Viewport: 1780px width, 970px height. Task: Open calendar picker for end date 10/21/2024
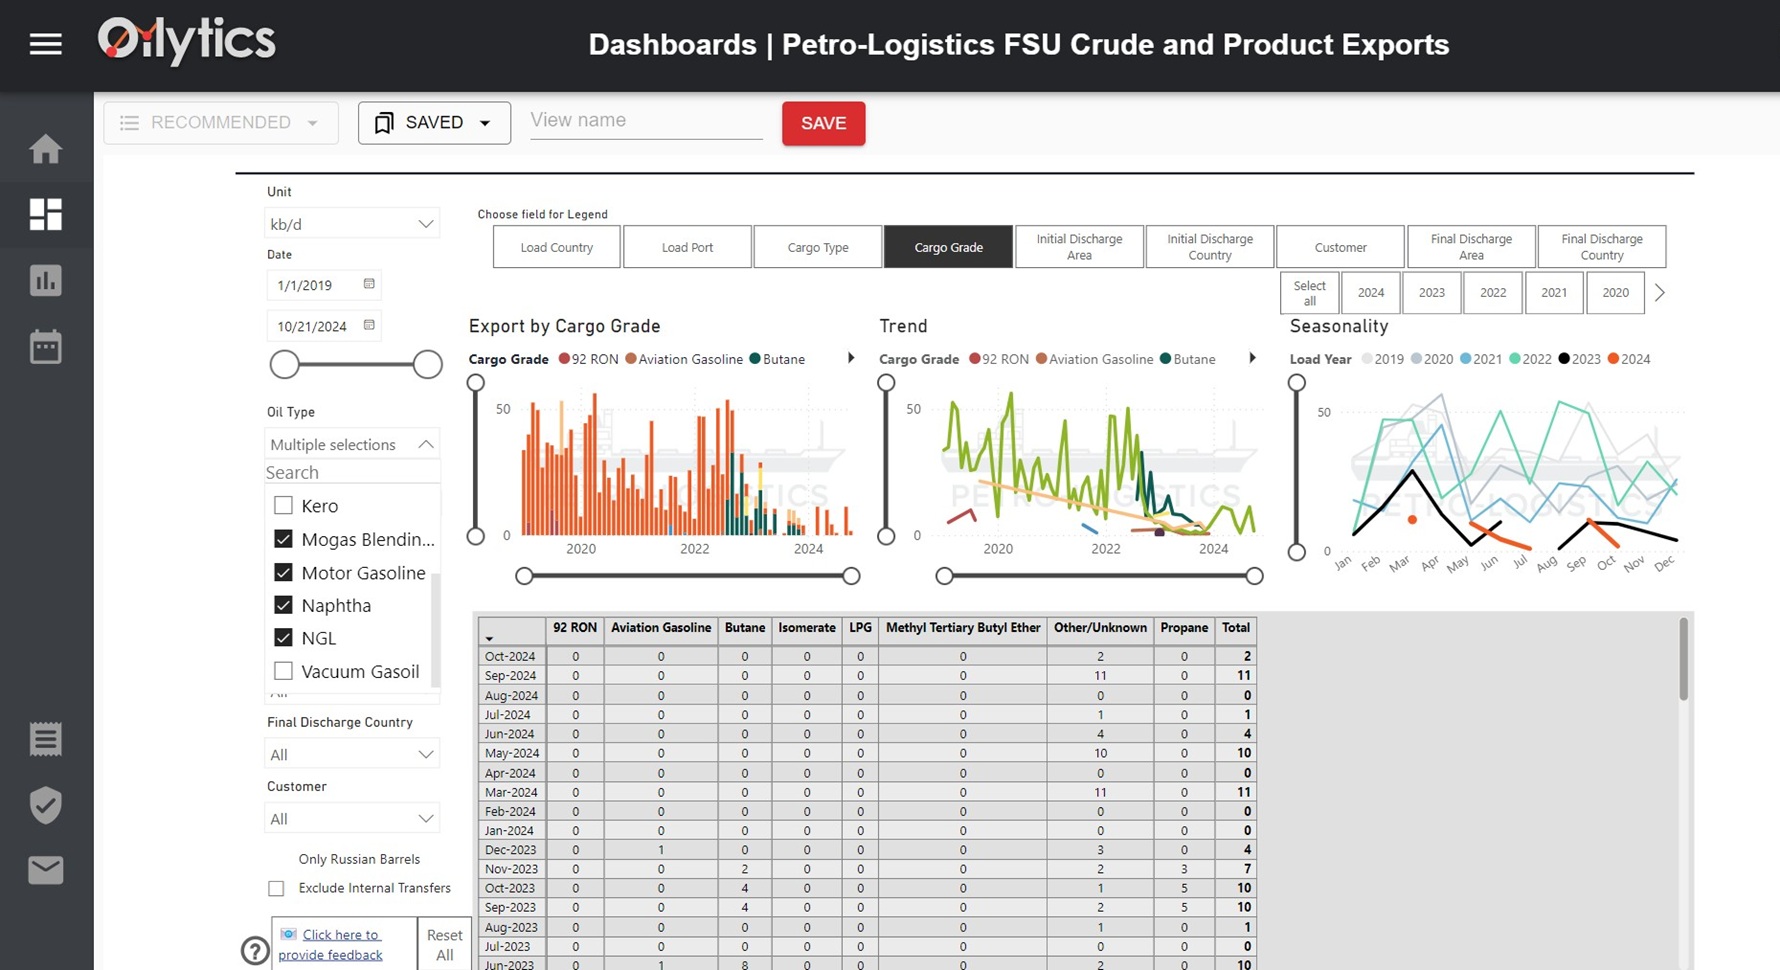pos(369,325)
